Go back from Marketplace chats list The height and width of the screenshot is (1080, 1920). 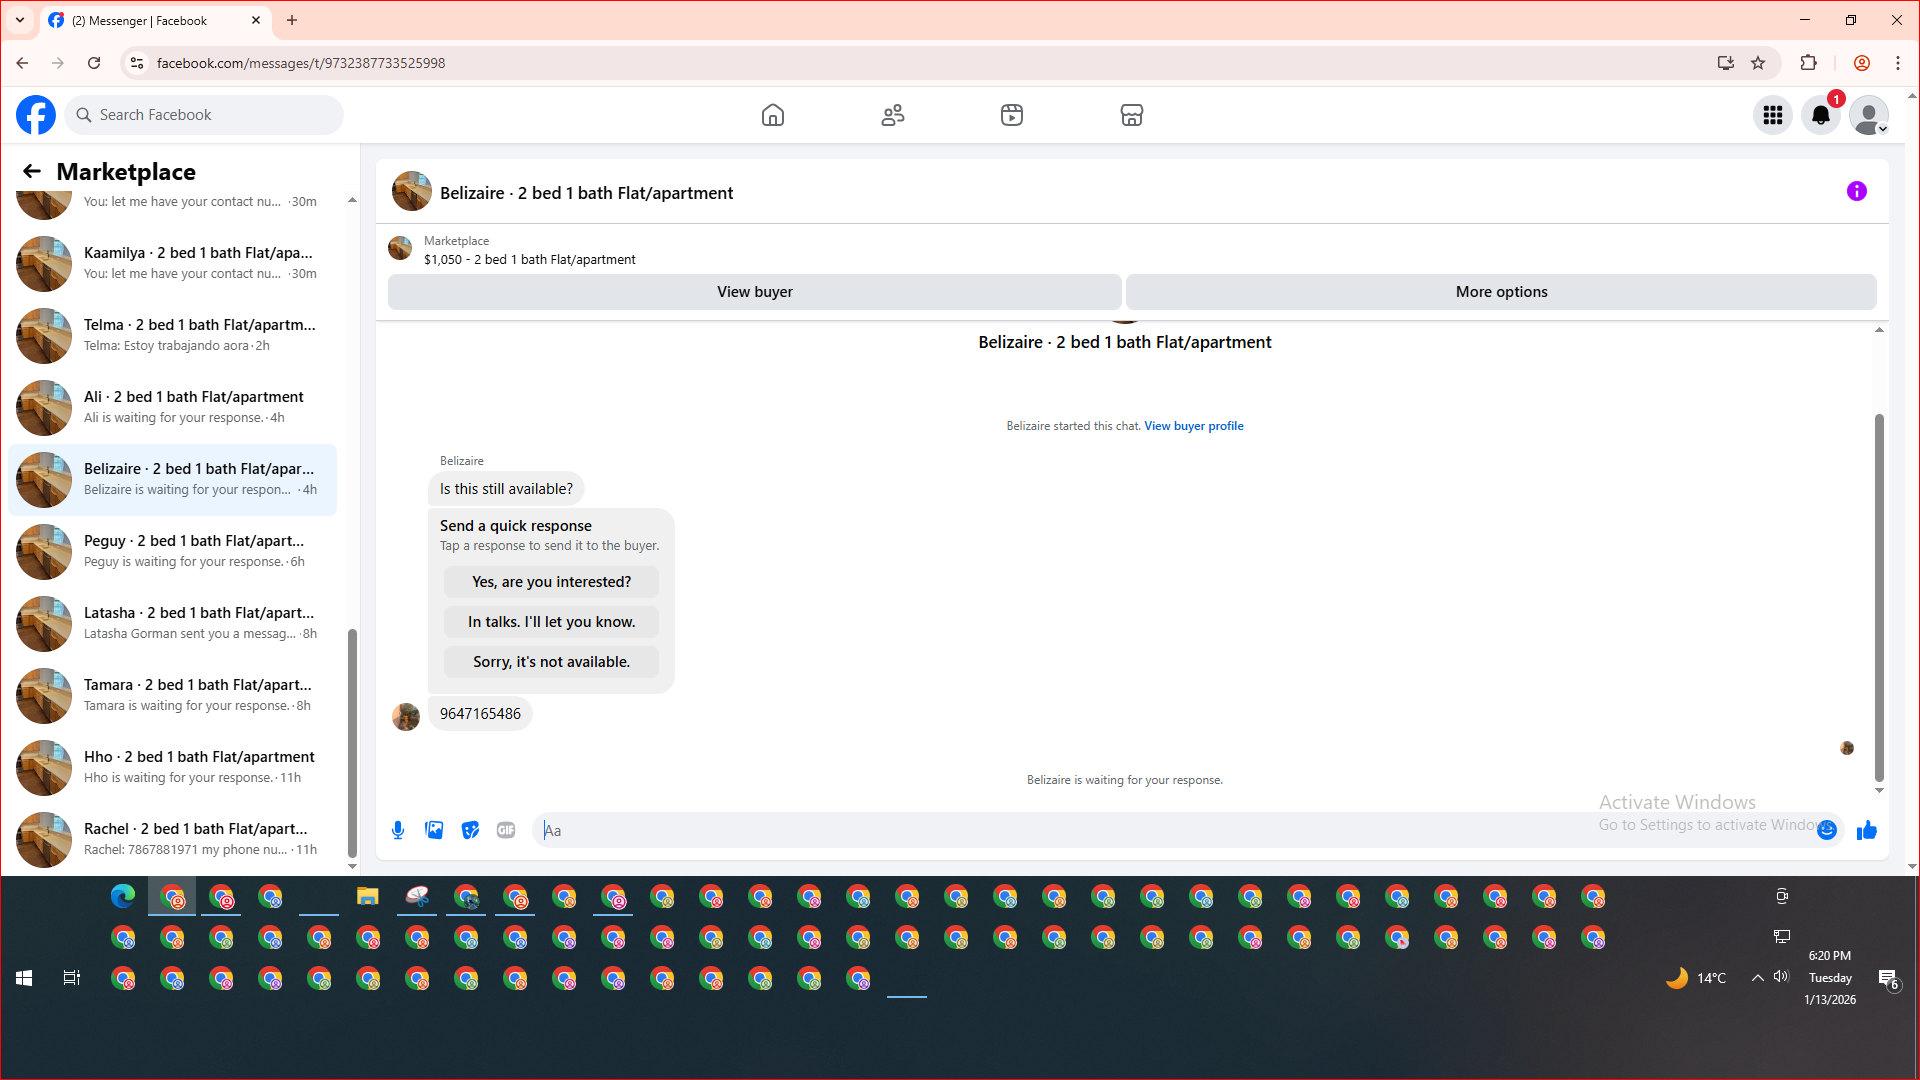click(32, 171)
